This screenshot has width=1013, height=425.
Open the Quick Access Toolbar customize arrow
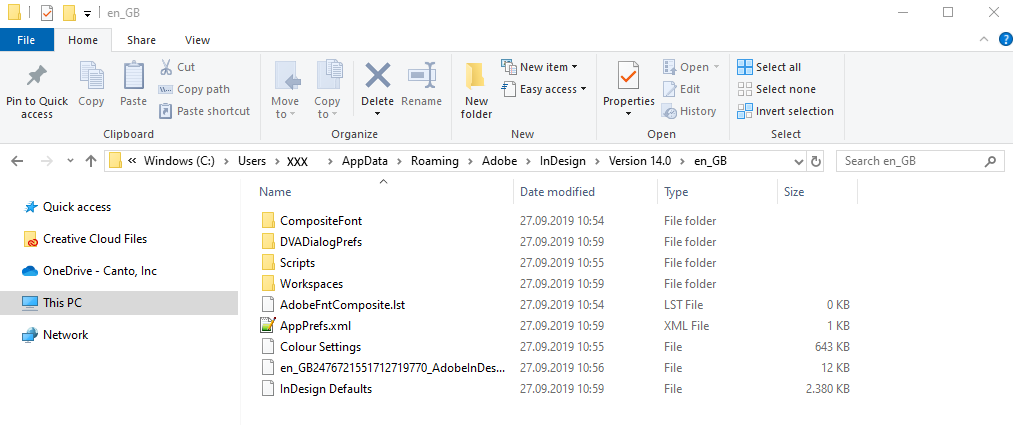pos(87,14)
